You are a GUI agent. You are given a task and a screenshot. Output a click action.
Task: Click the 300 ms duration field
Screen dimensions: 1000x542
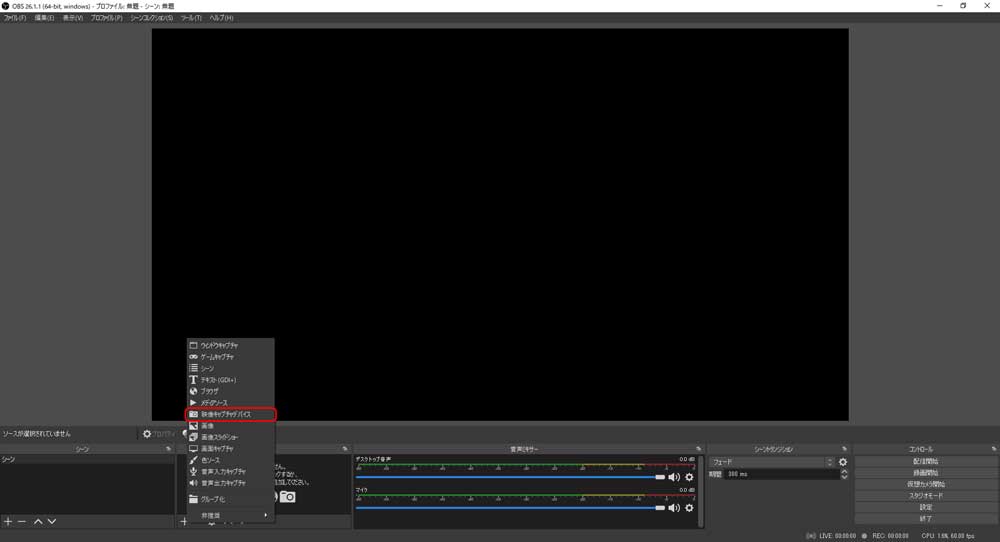coord(782,474)
